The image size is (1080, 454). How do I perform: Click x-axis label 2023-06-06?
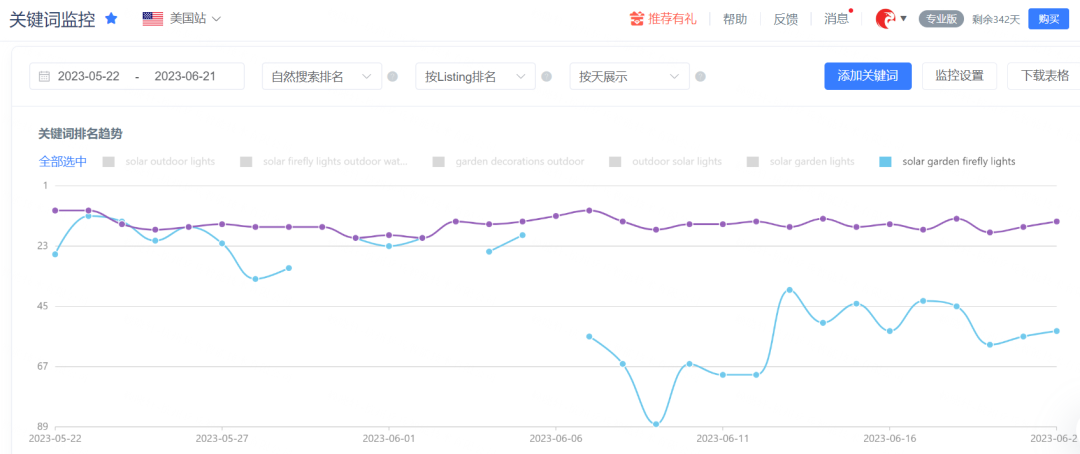(x=556, y=437)
